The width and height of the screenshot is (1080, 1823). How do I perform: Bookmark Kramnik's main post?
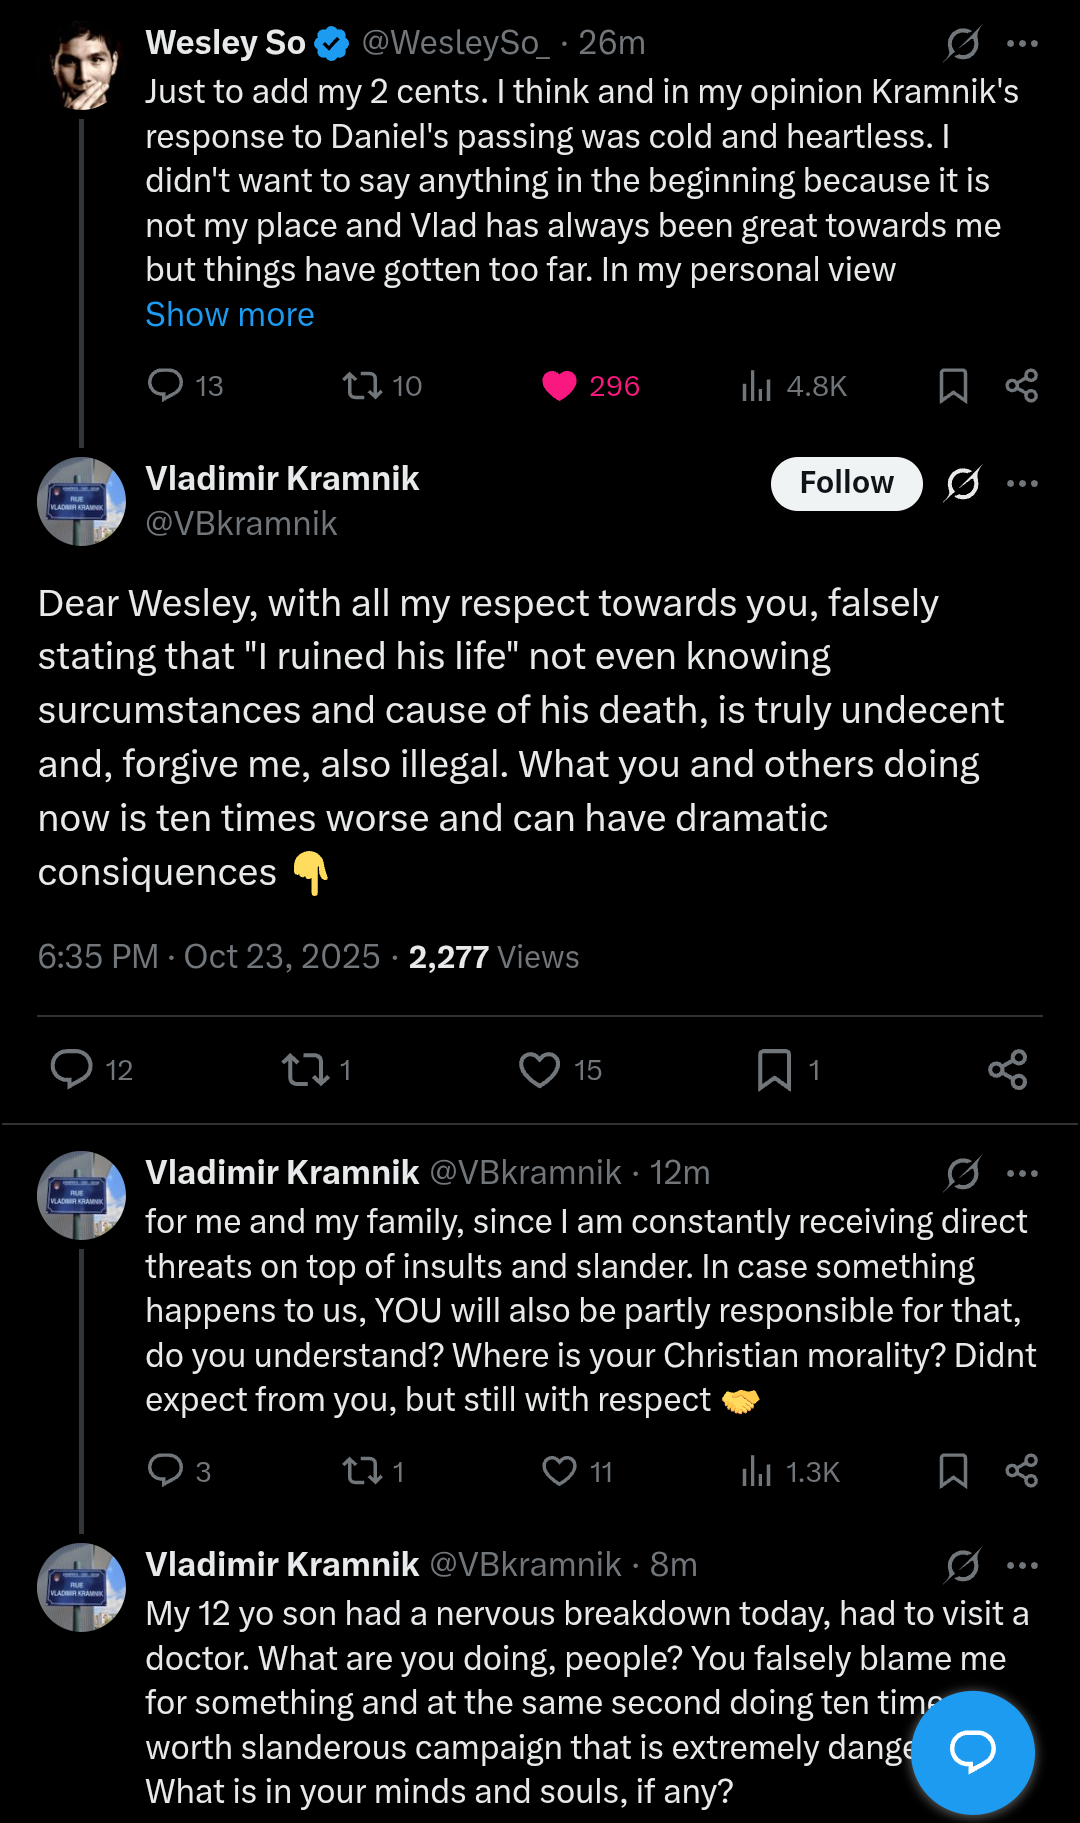coord(774,1070)
